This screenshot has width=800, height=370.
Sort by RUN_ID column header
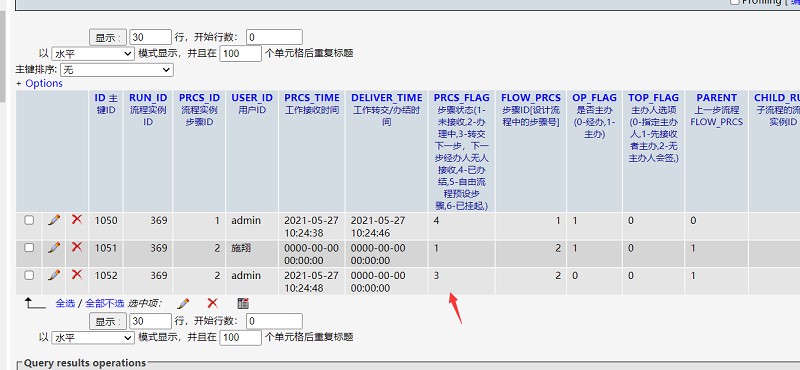148,97
